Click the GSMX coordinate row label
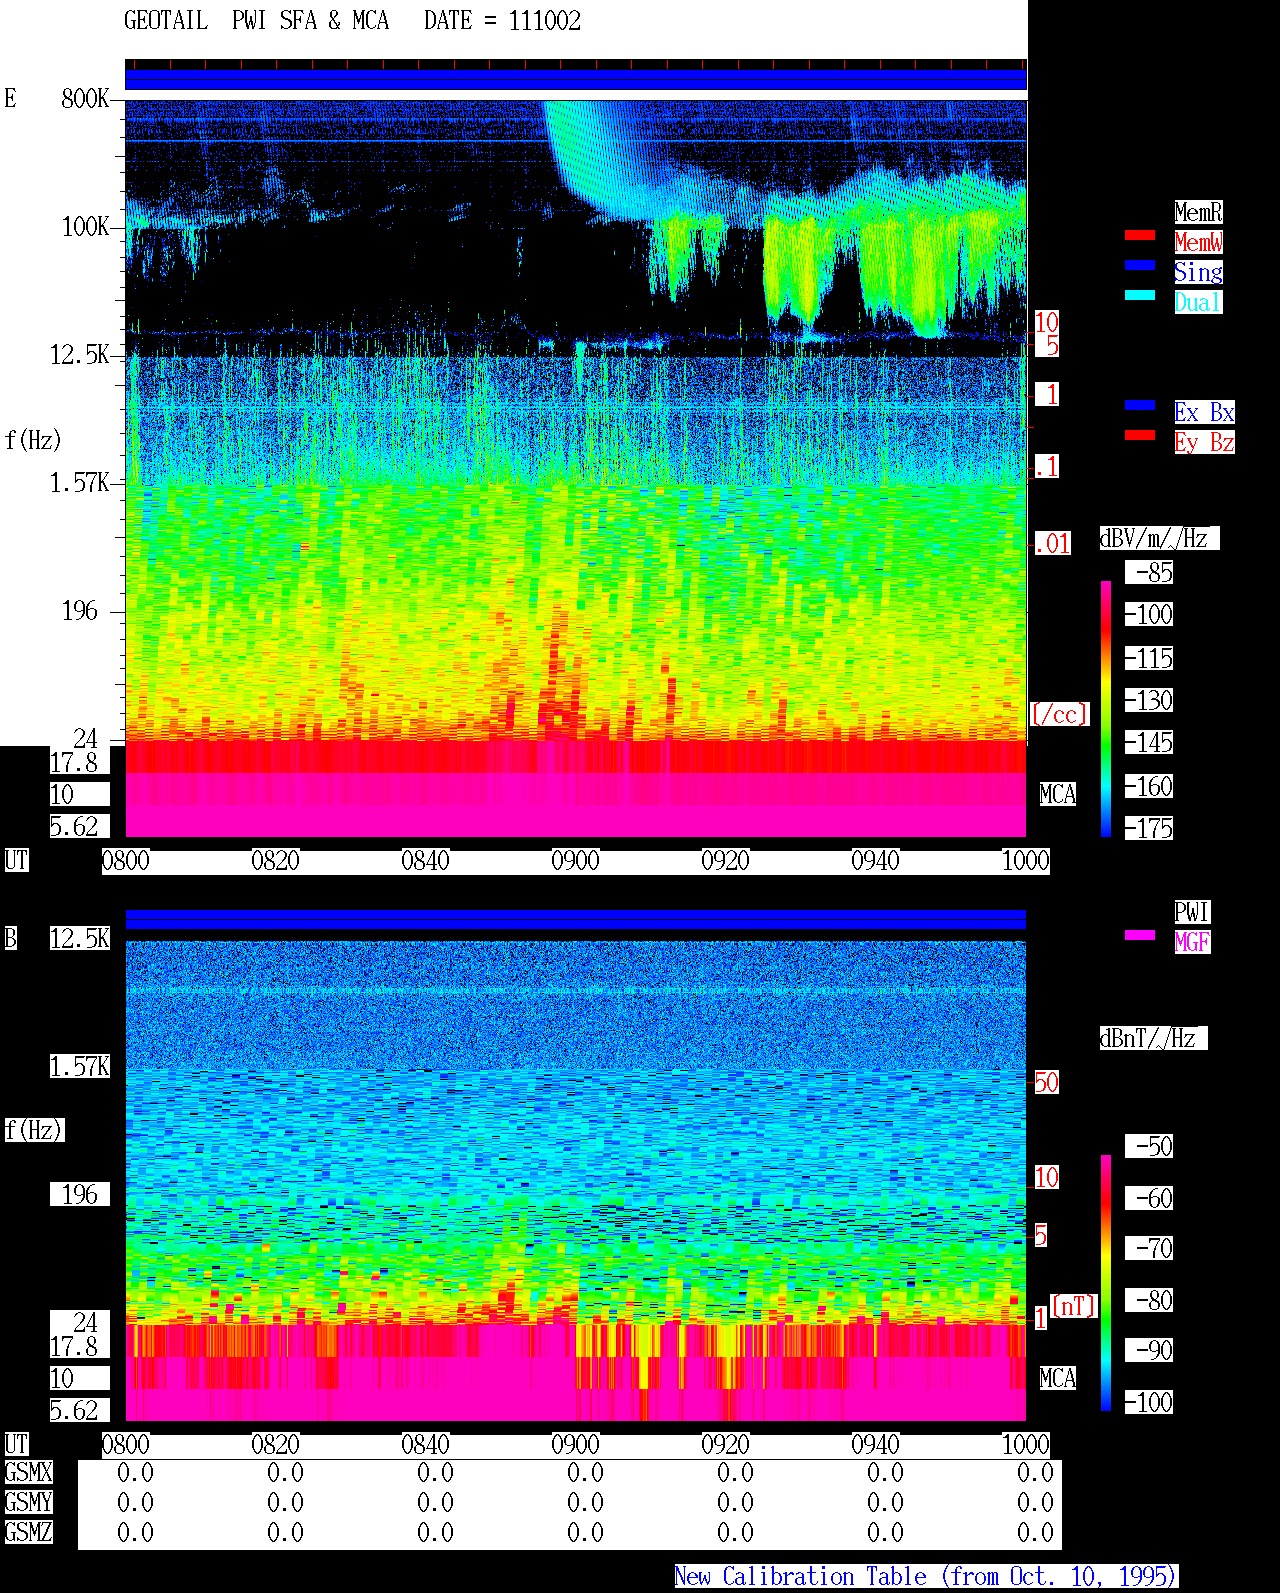This screenshot has width=1280, height=1593. [x=28, y=1473]
